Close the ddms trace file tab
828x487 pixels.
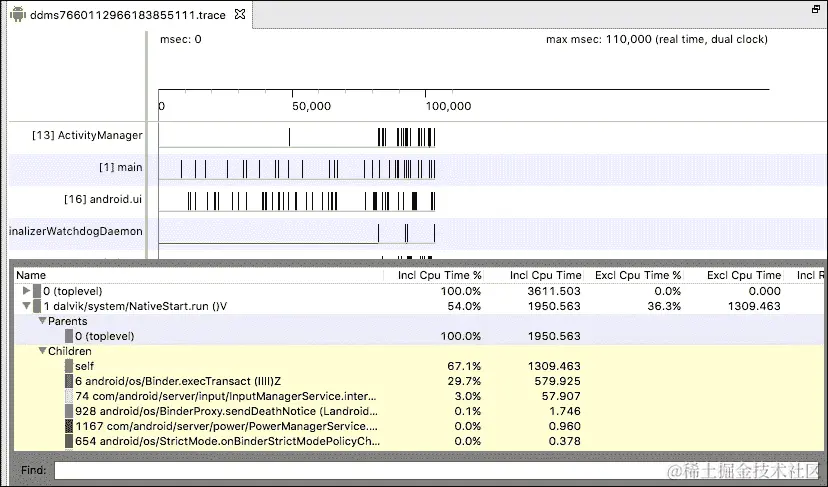[x=240, y=14]
